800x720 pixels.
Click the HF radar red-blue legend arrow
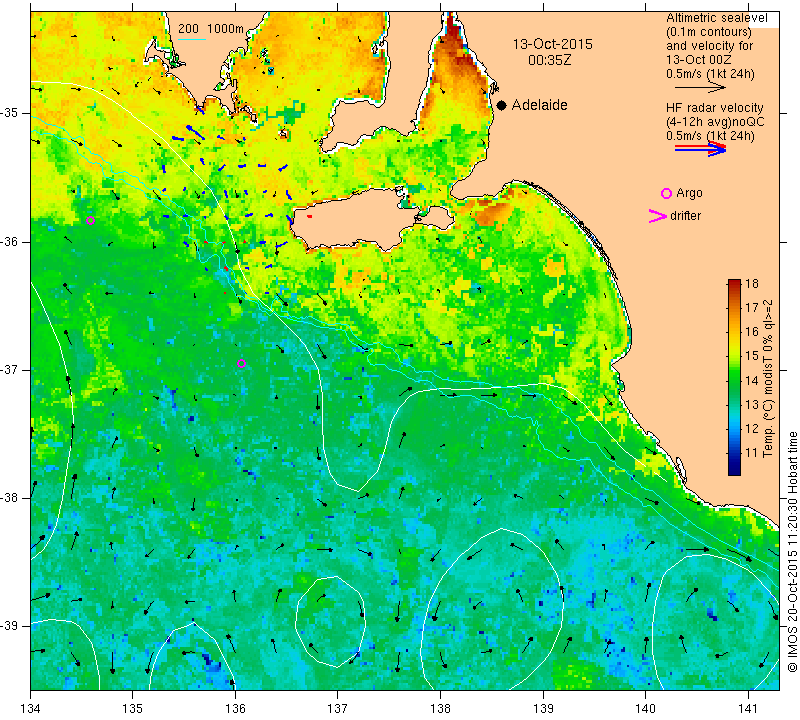click(x=701, y=149)
